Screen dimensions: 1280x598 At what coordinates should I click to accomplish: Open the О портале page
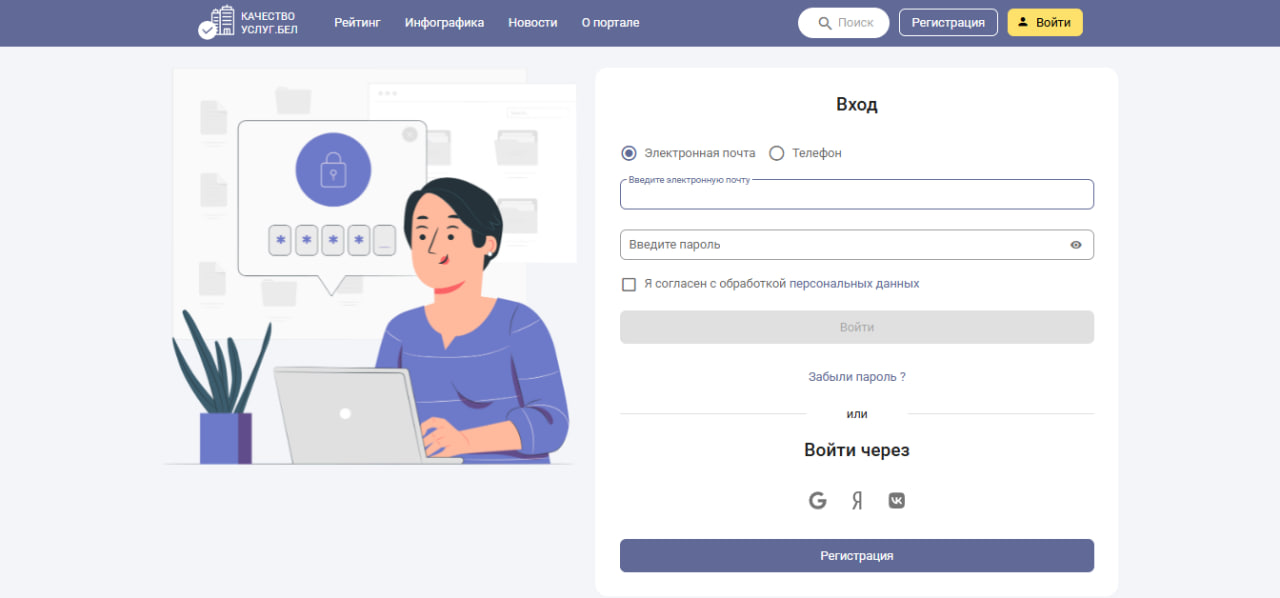611,23
